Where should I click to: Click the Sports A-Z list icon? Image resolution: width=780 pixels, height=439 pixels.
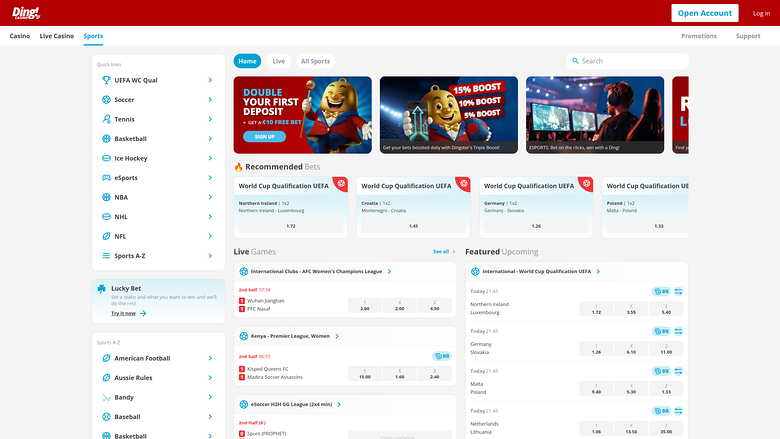point(106,256)
